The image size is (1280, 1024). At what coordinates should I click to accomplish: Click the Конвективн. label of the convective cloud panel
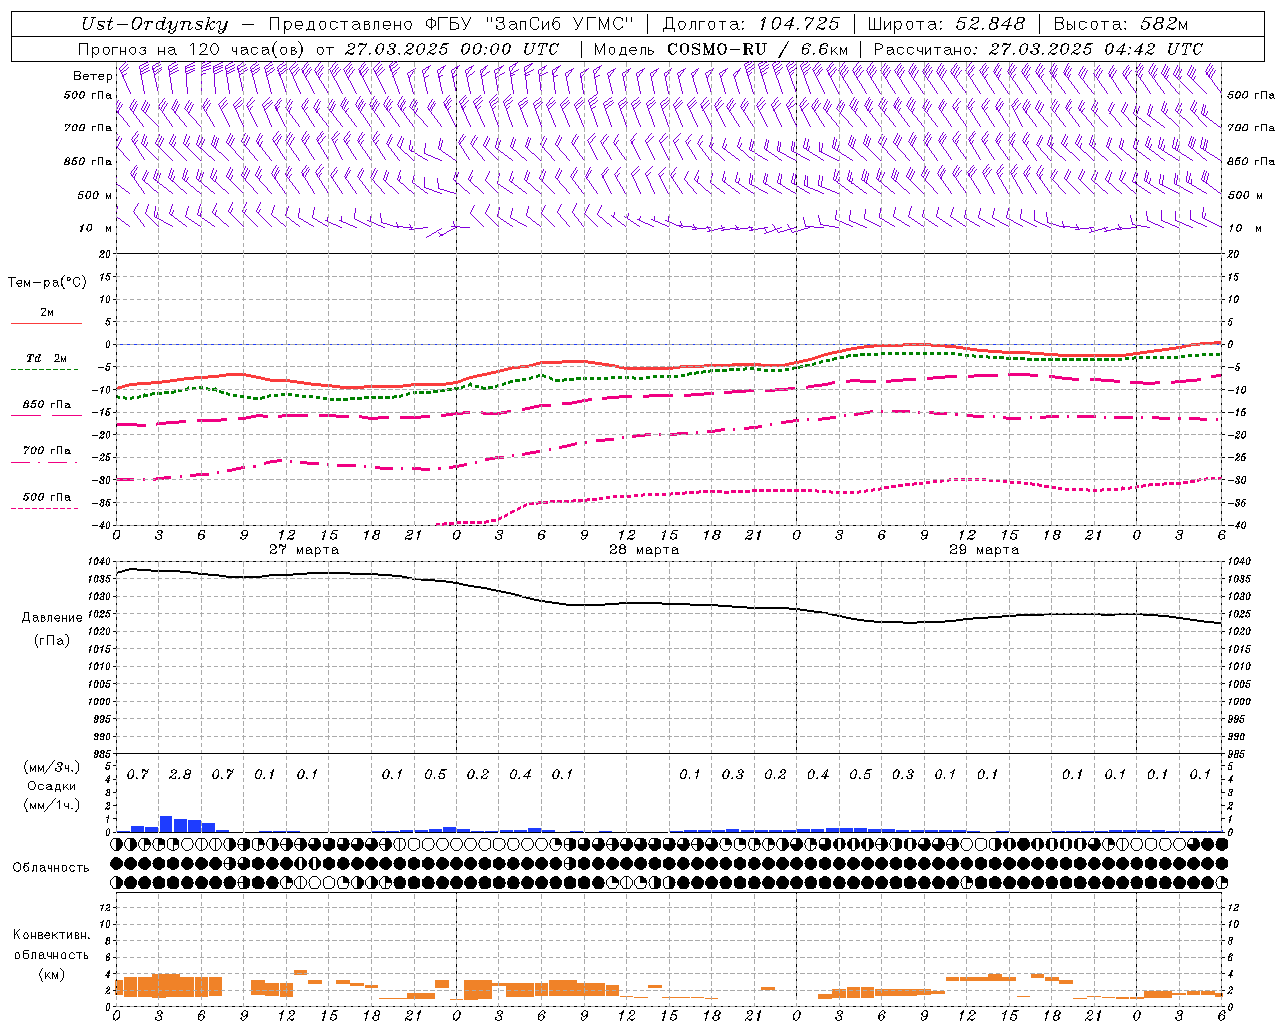(51, 934)
